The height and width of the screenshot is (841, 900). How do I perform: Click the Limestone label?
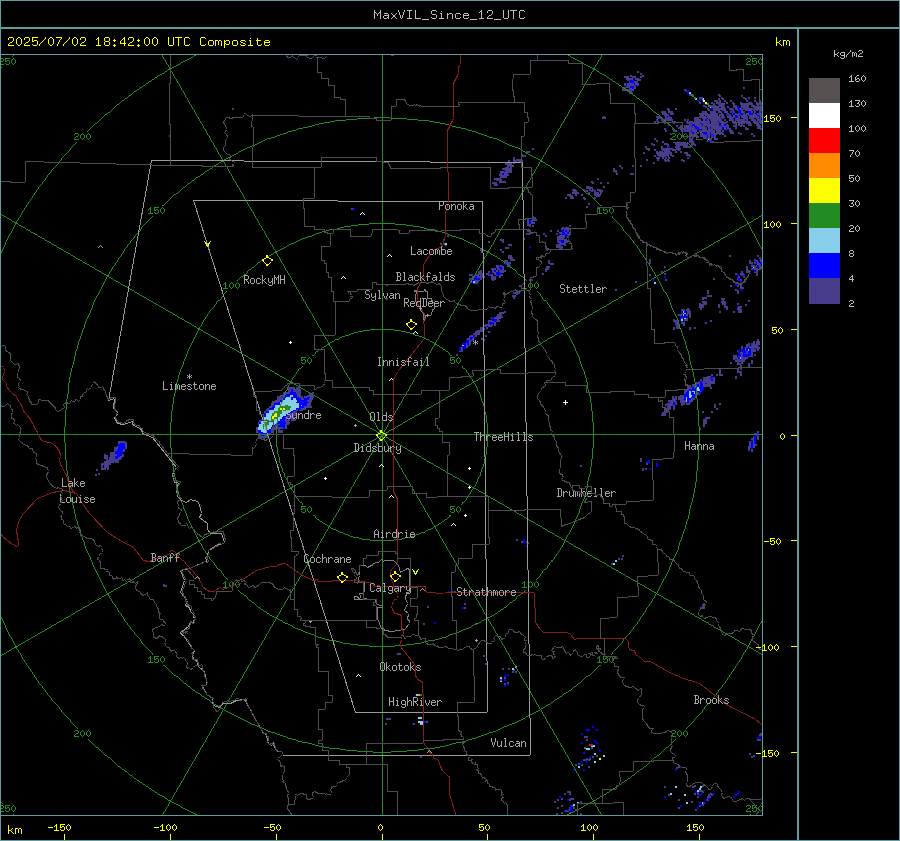(189, 386)
